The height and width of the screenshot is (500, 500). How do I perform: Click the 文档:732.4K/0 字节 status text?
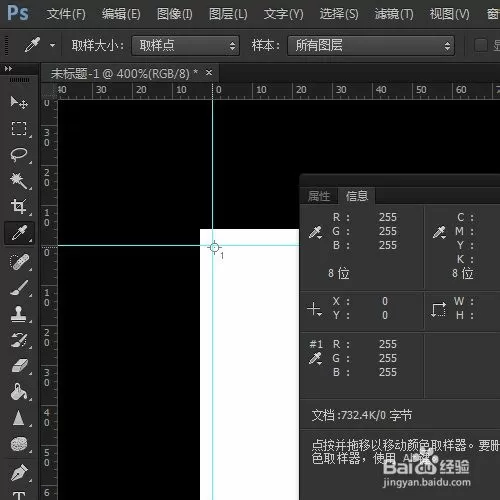pos(362,415)
